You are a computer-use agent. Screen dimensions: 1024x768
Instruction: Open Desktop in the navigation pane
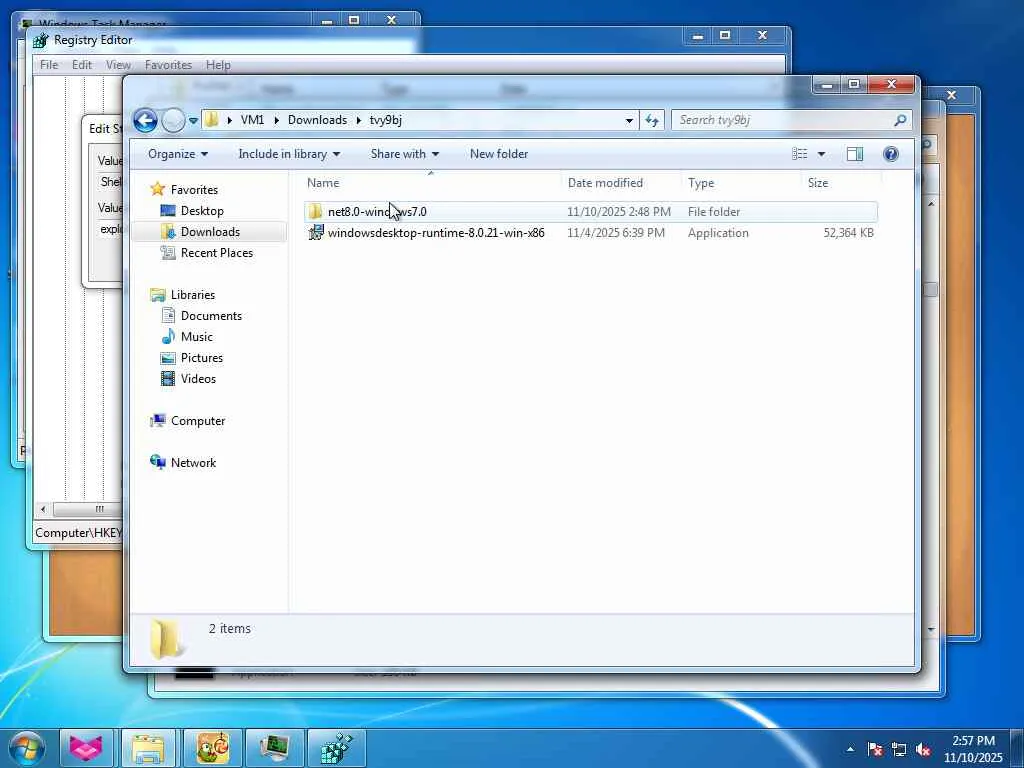tap(202, 211)
